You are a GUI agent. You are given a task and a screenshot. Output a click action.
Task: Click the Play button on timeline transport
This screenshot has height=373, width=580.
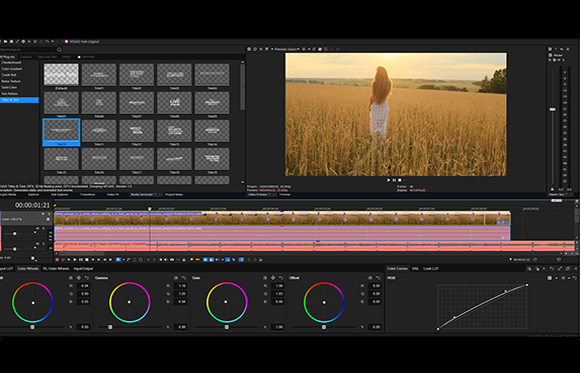pyautogui.click(x=75, y=260)
